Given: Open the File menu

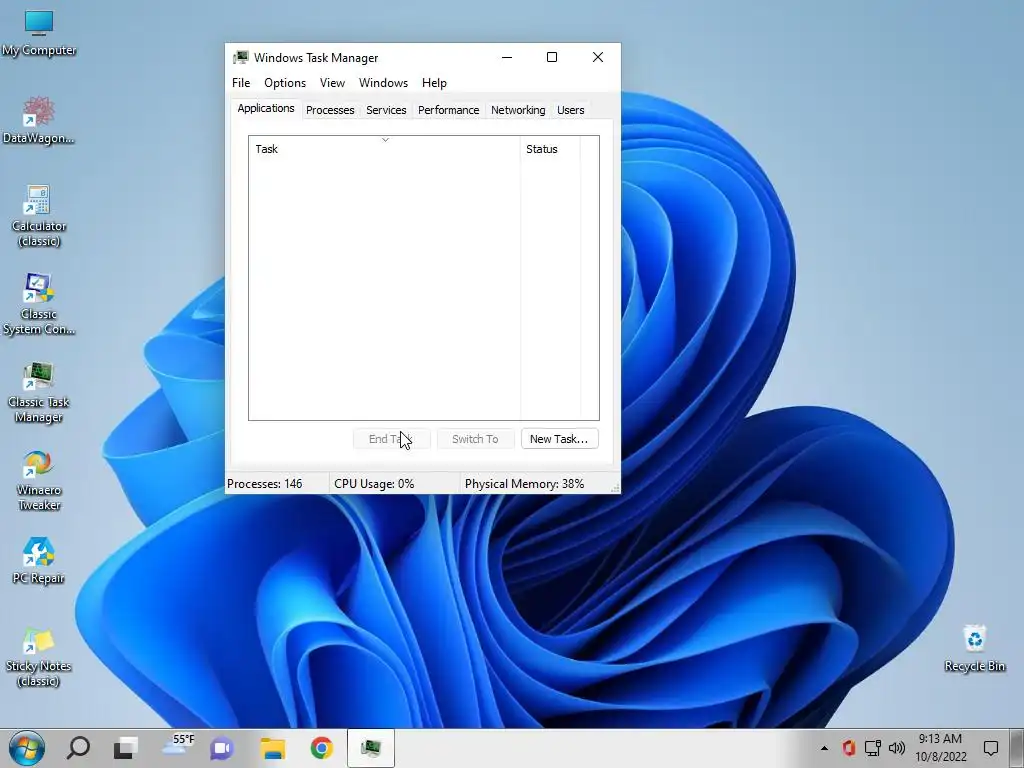Looking at the screenshot, I should pos(241,83).
